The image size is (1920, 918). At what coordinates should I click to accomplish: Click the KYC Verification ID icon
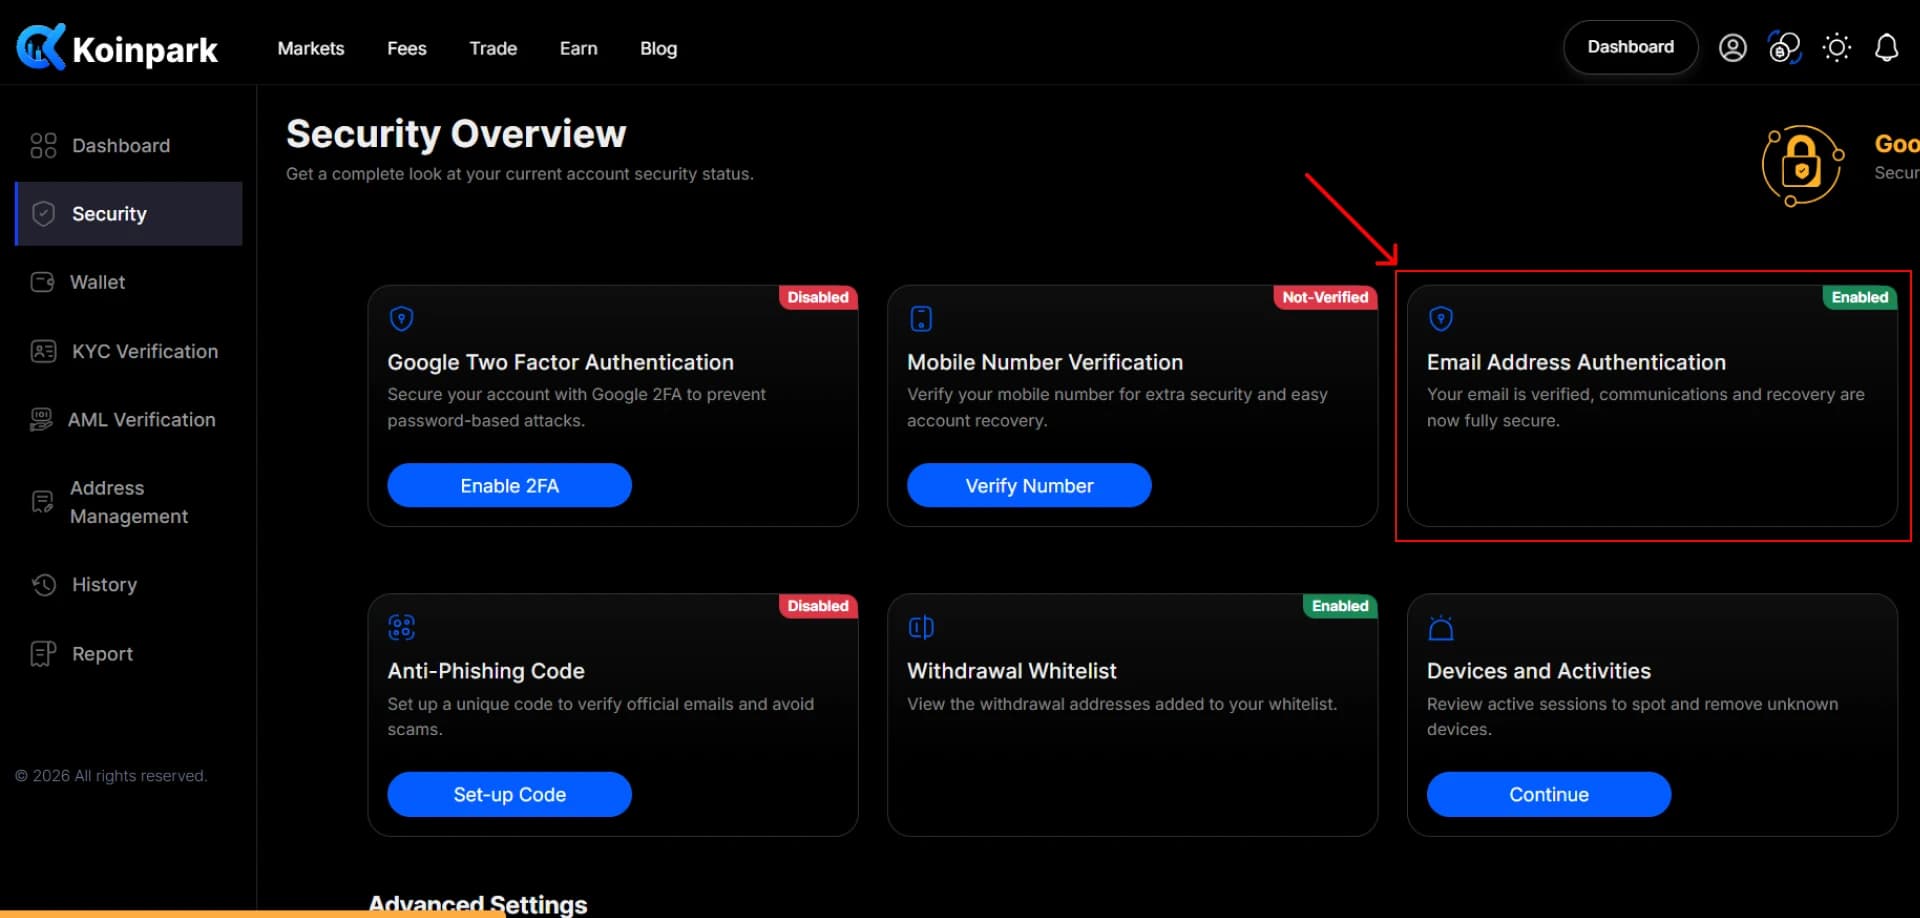pyautogui.click(x=43, y=351)
